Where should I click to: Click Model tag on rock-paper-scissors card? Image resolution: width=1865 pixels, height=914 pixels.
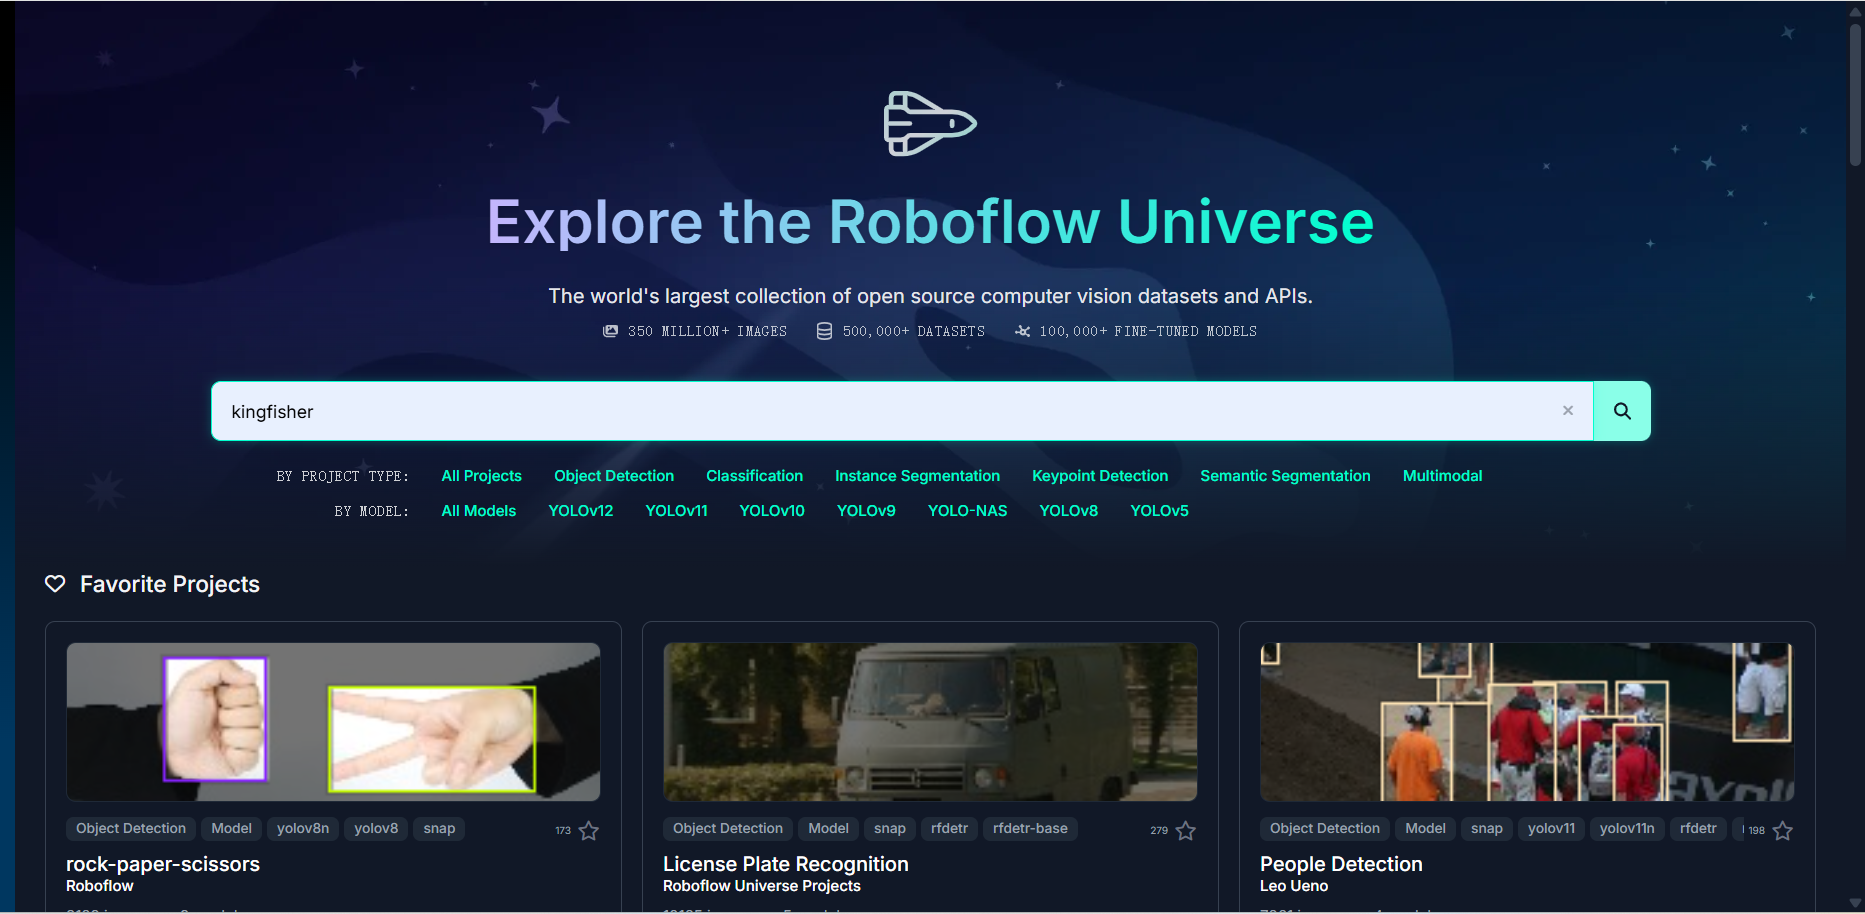(x=231, y=829)
